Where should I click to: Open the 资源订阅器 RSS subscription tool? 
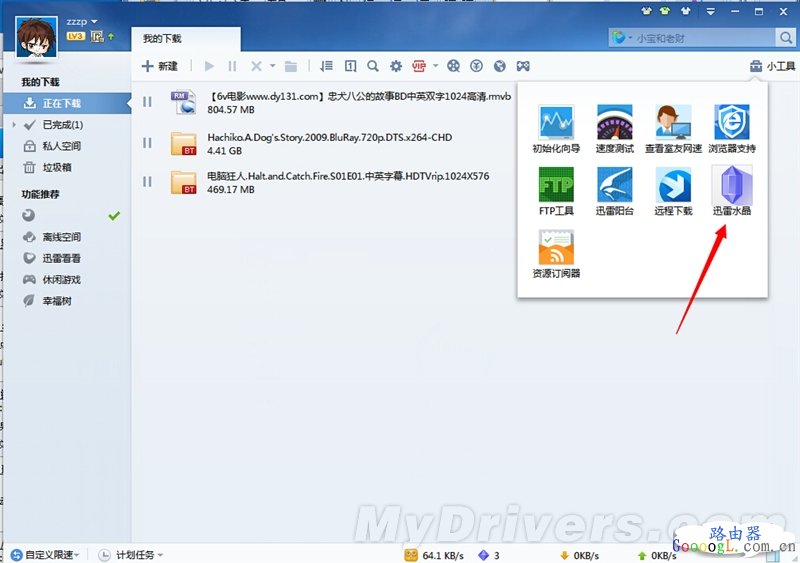(556, 252)
